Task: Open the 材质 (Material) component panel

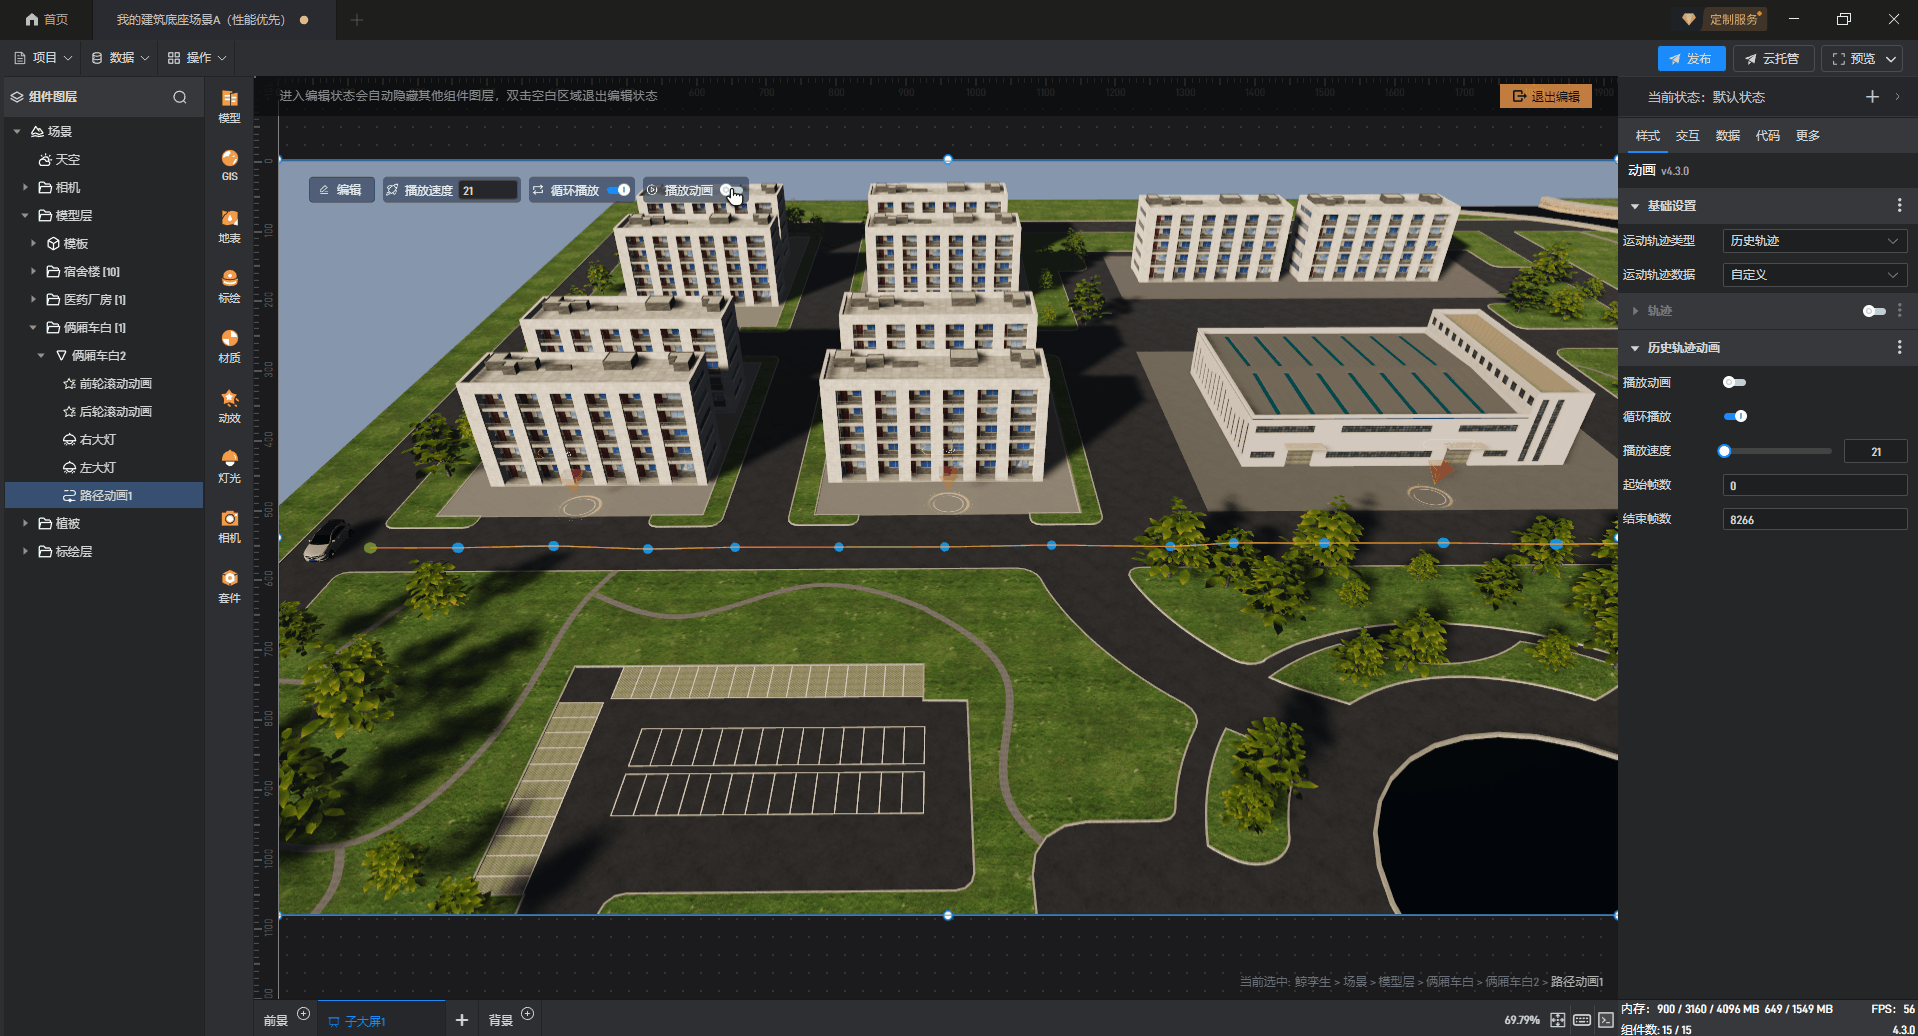Action: [229, 346]
